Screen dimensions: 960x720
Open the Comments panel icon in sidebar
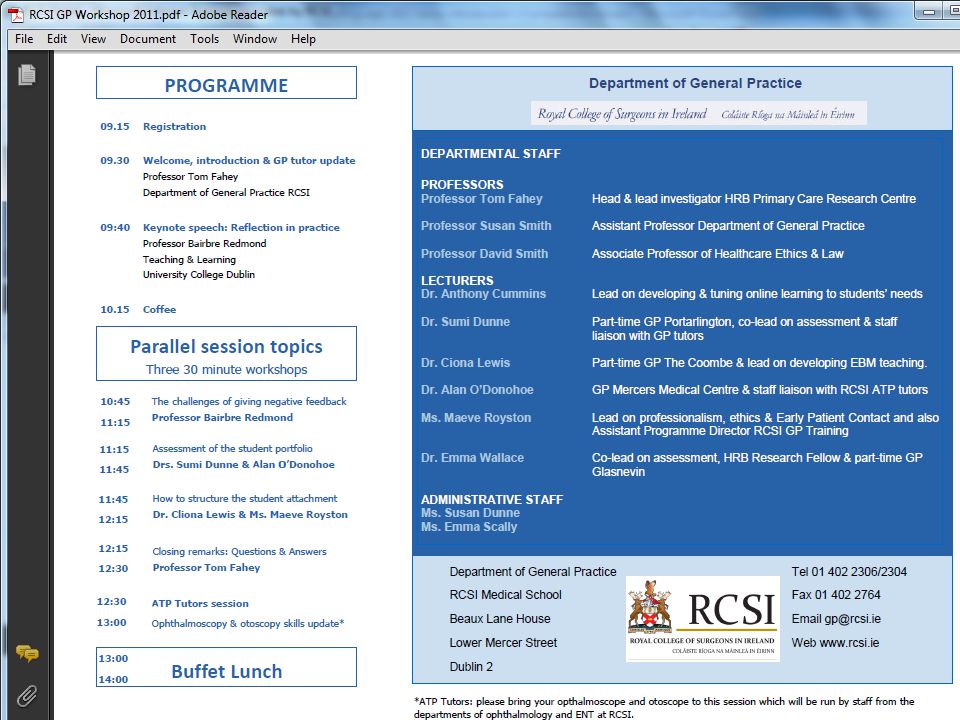(x=27, y=653)
